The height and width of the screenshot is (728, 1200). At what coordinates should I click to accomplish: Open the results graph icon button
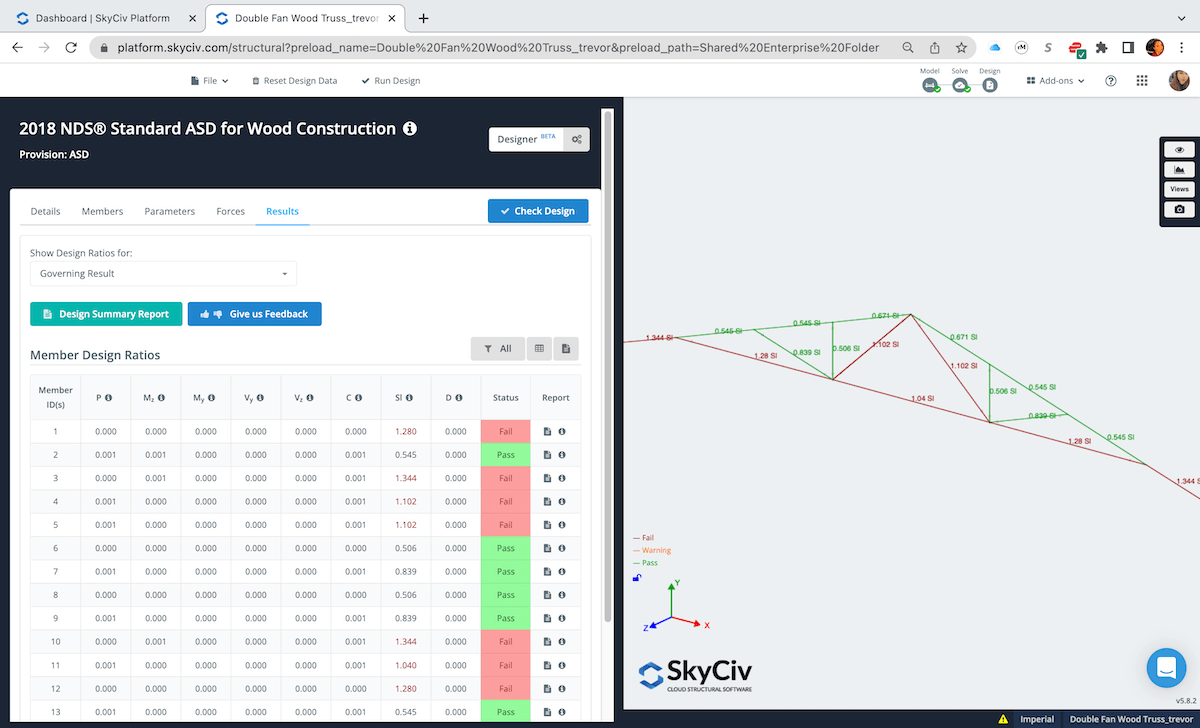pos(1179,170)
